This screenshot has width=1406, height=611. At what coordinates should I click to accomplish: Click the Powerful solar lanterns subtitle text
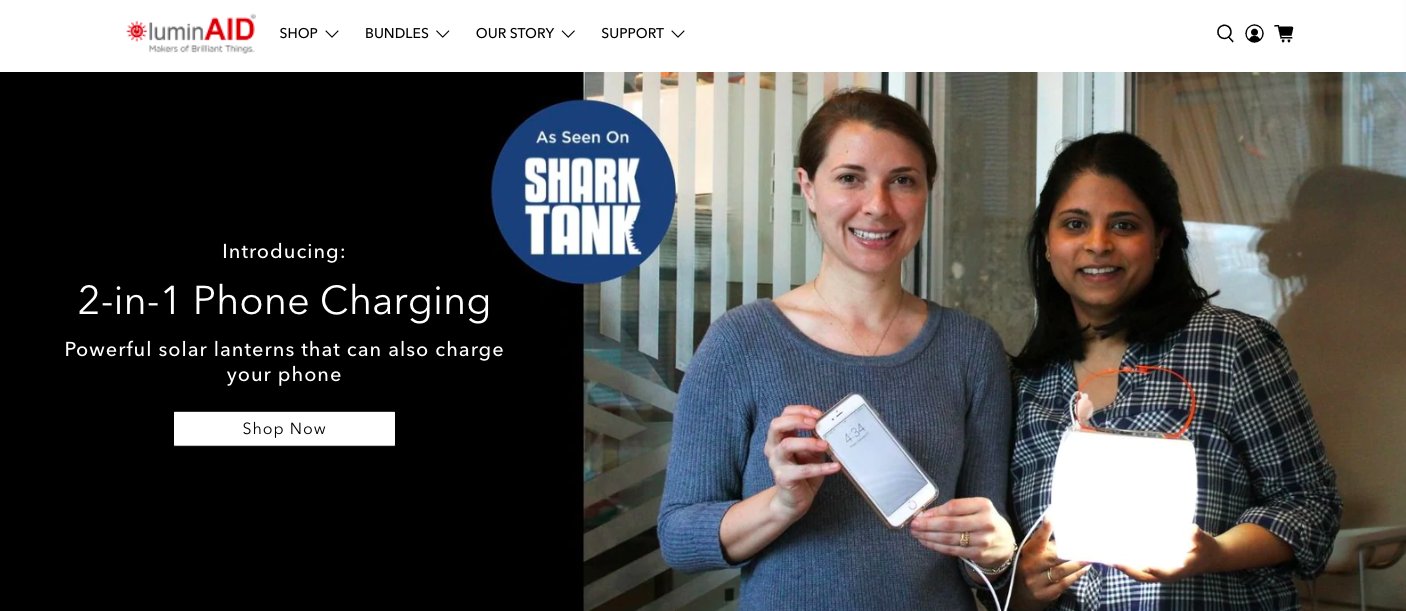284,362
